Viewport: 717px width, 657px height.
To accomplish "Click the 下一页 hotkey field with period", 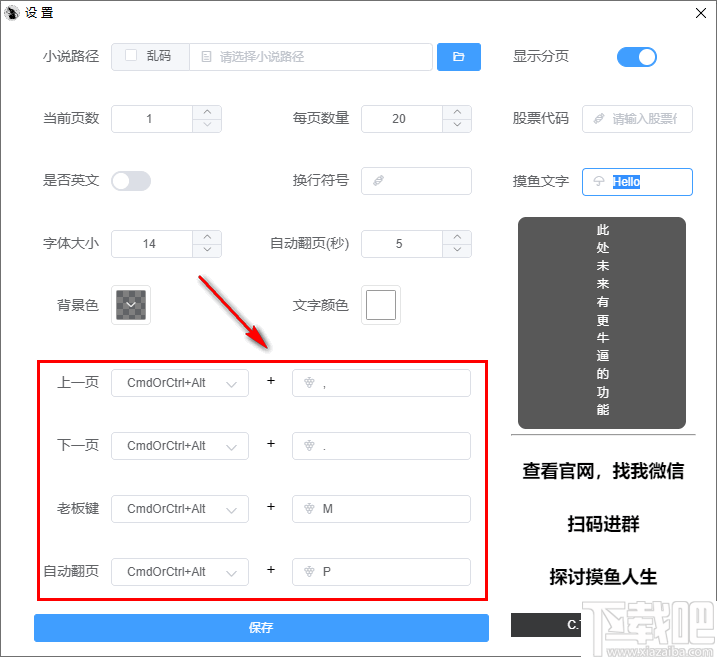I will [x=381, y=446].
